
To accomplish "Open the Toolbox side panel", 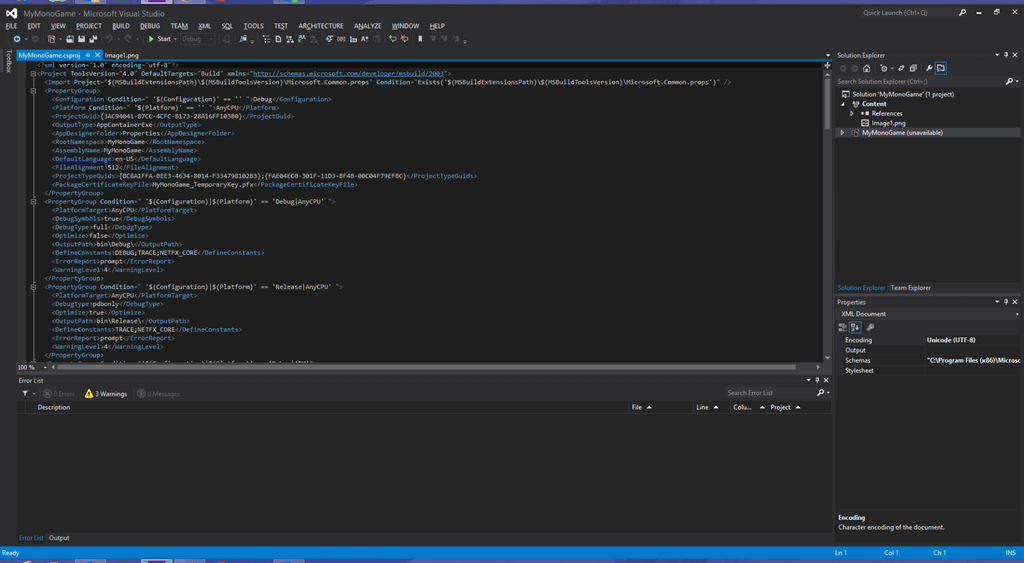I will click(8, 60).
